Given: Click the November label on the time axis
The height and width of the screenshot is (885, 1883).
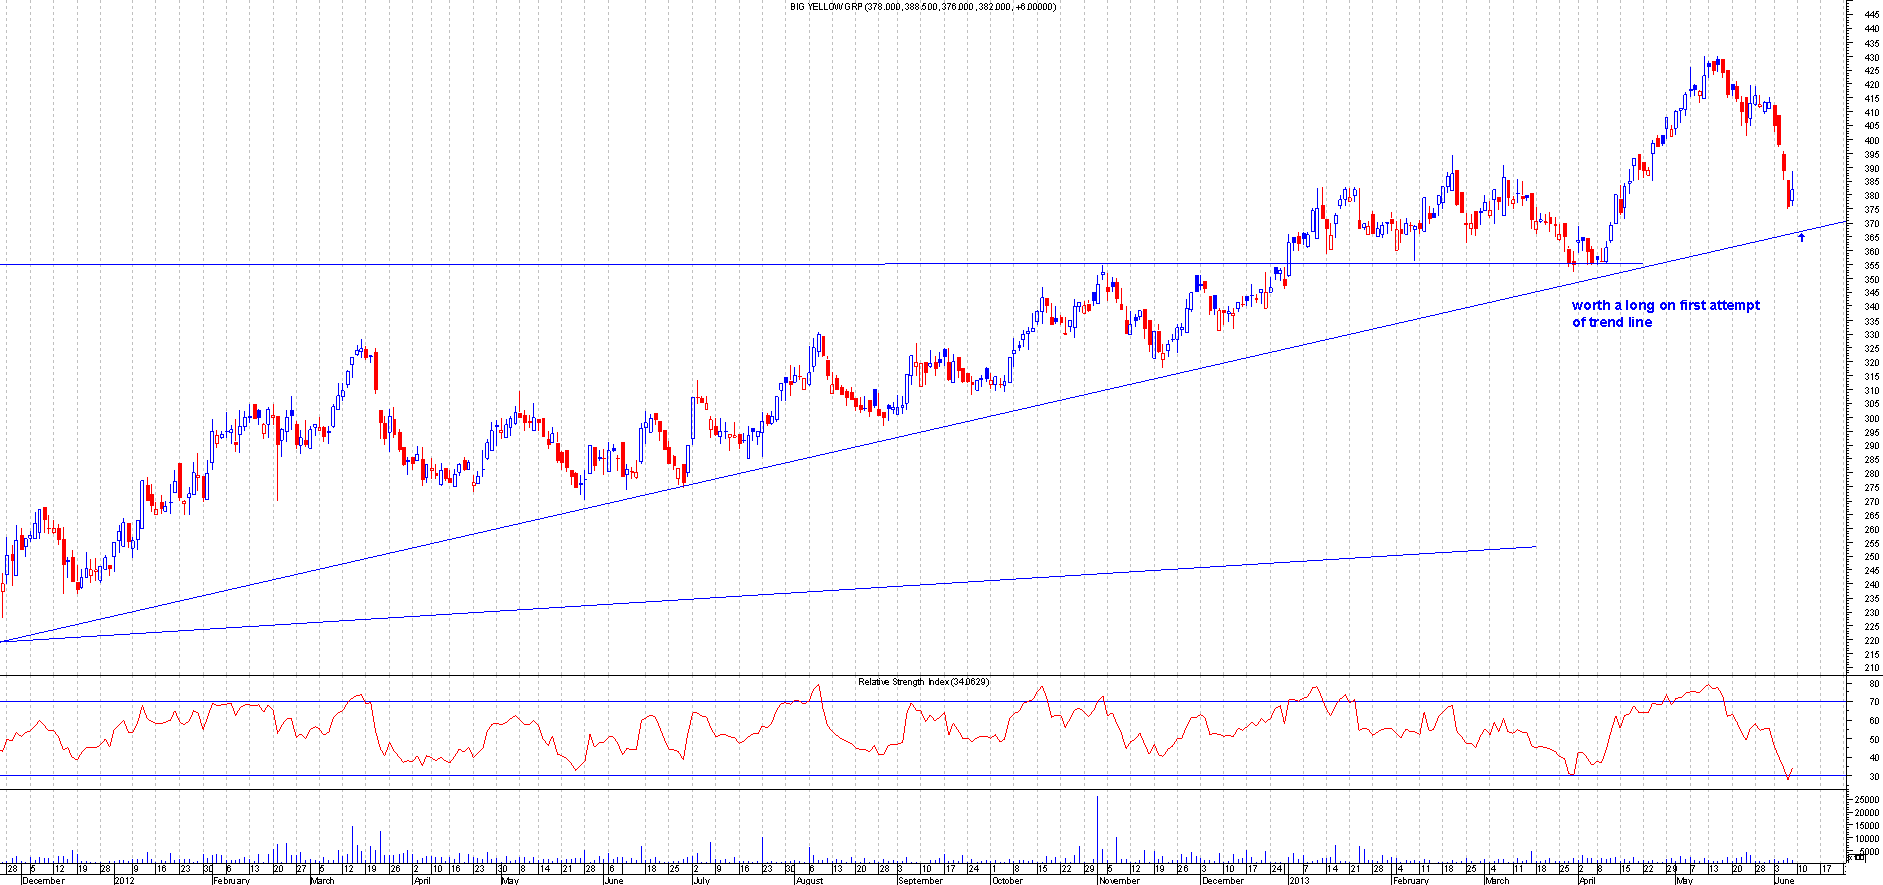Looking at the screenshot, I should 1118,880.
